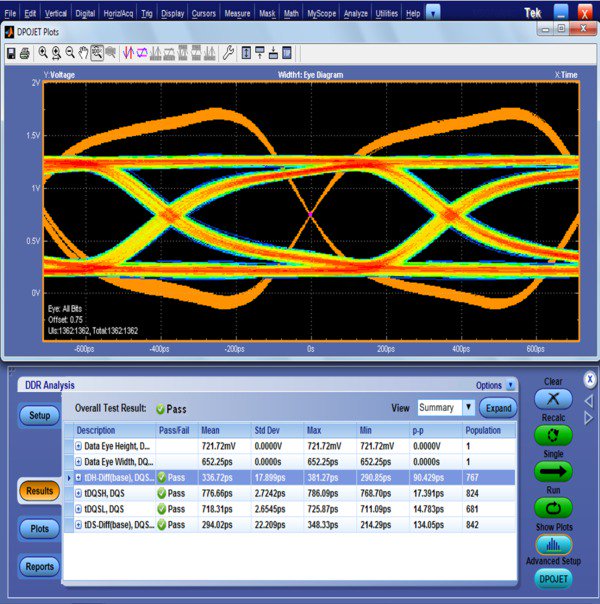Expand the tDQSL, DQS row
Image resolution: width=600 pixels, height=604 pixels.
coord(79,509)
